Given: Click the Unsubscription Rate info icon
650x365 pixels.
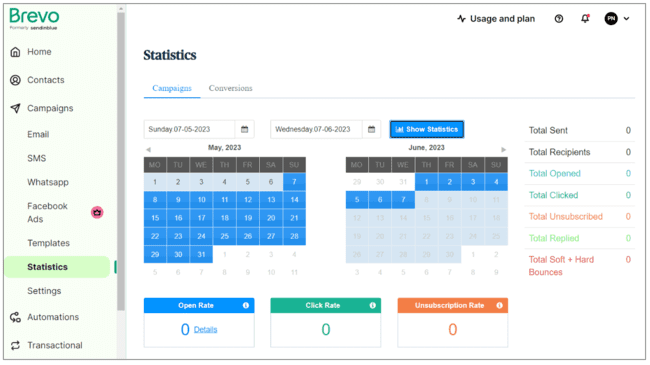Looking at the screenshot, I should tap(500, 306).
